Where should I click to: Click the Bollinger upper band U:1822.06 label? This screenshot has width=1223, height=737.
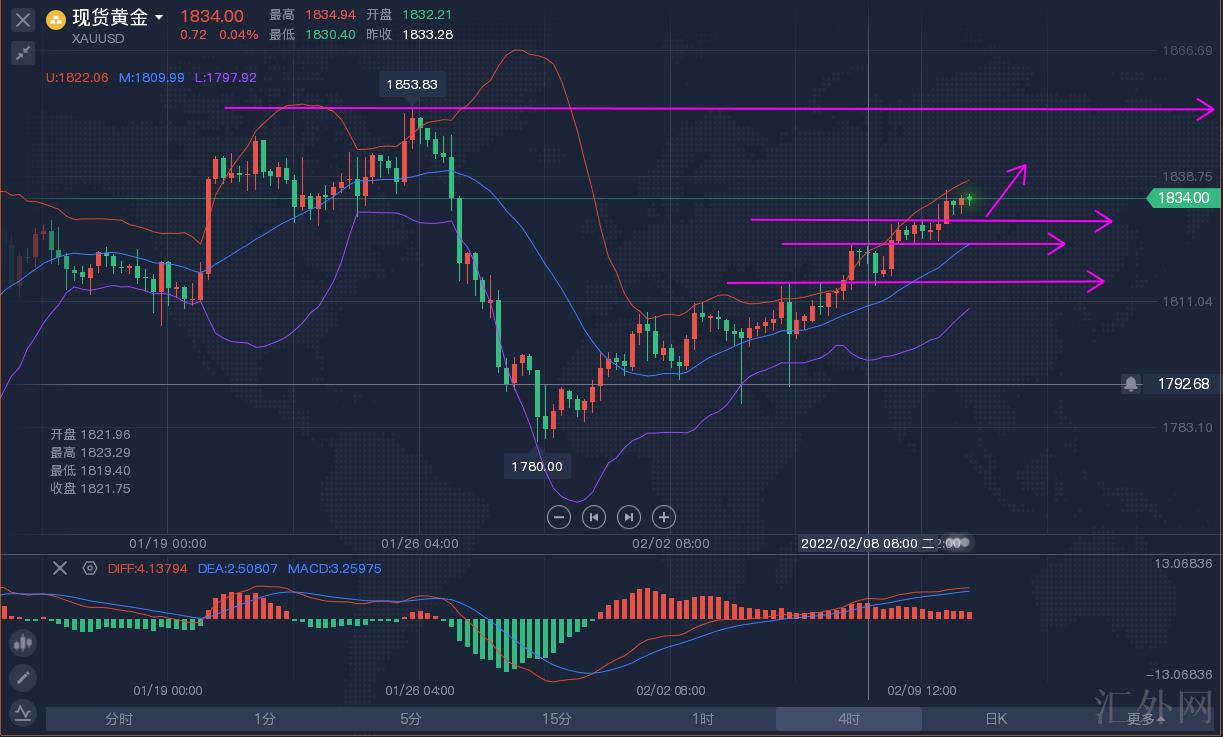pos(77,77)
